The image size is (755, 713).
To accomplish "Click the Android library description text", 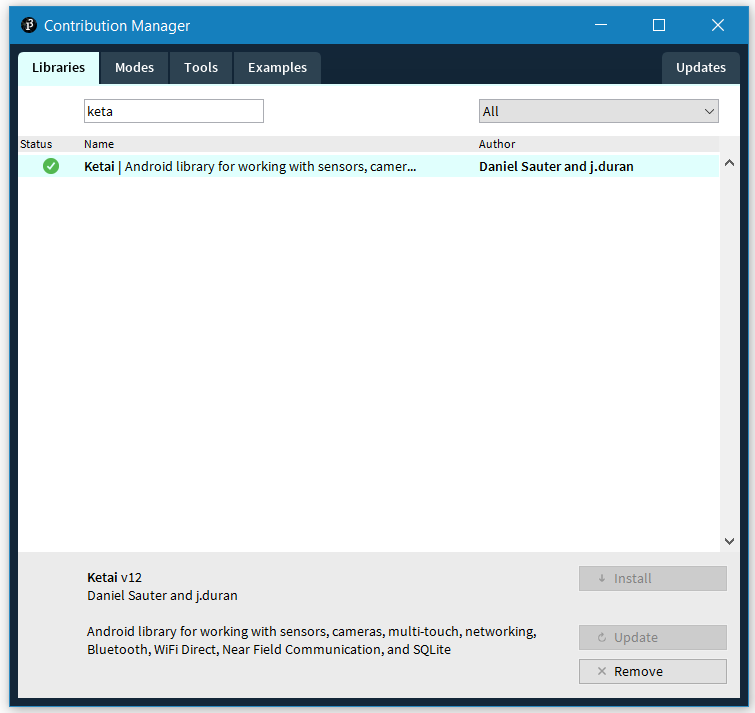I will (x=312, y=640).
